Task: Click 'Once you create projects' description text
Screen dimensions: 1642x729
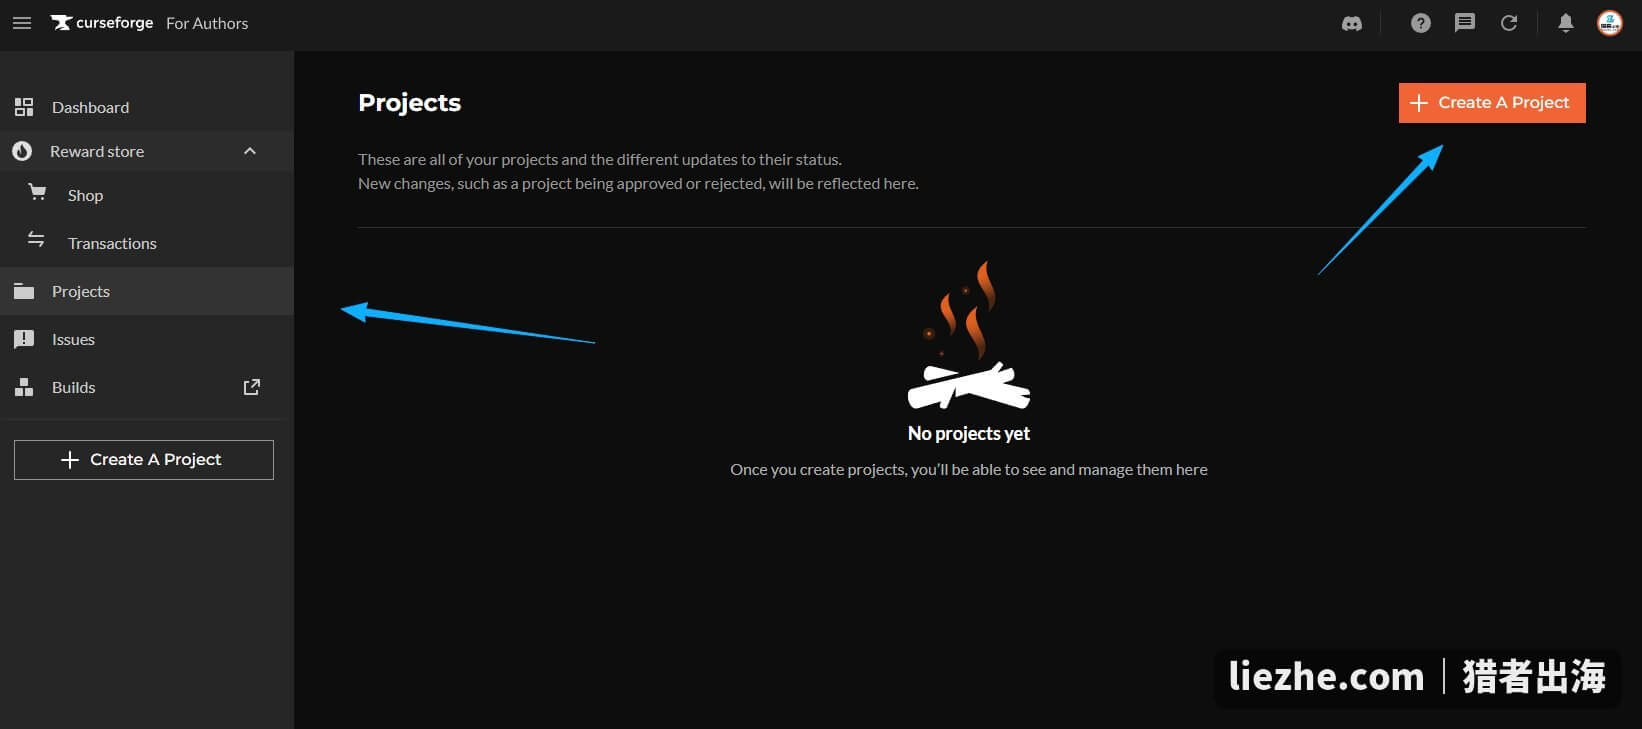Action: pos(969,469)
